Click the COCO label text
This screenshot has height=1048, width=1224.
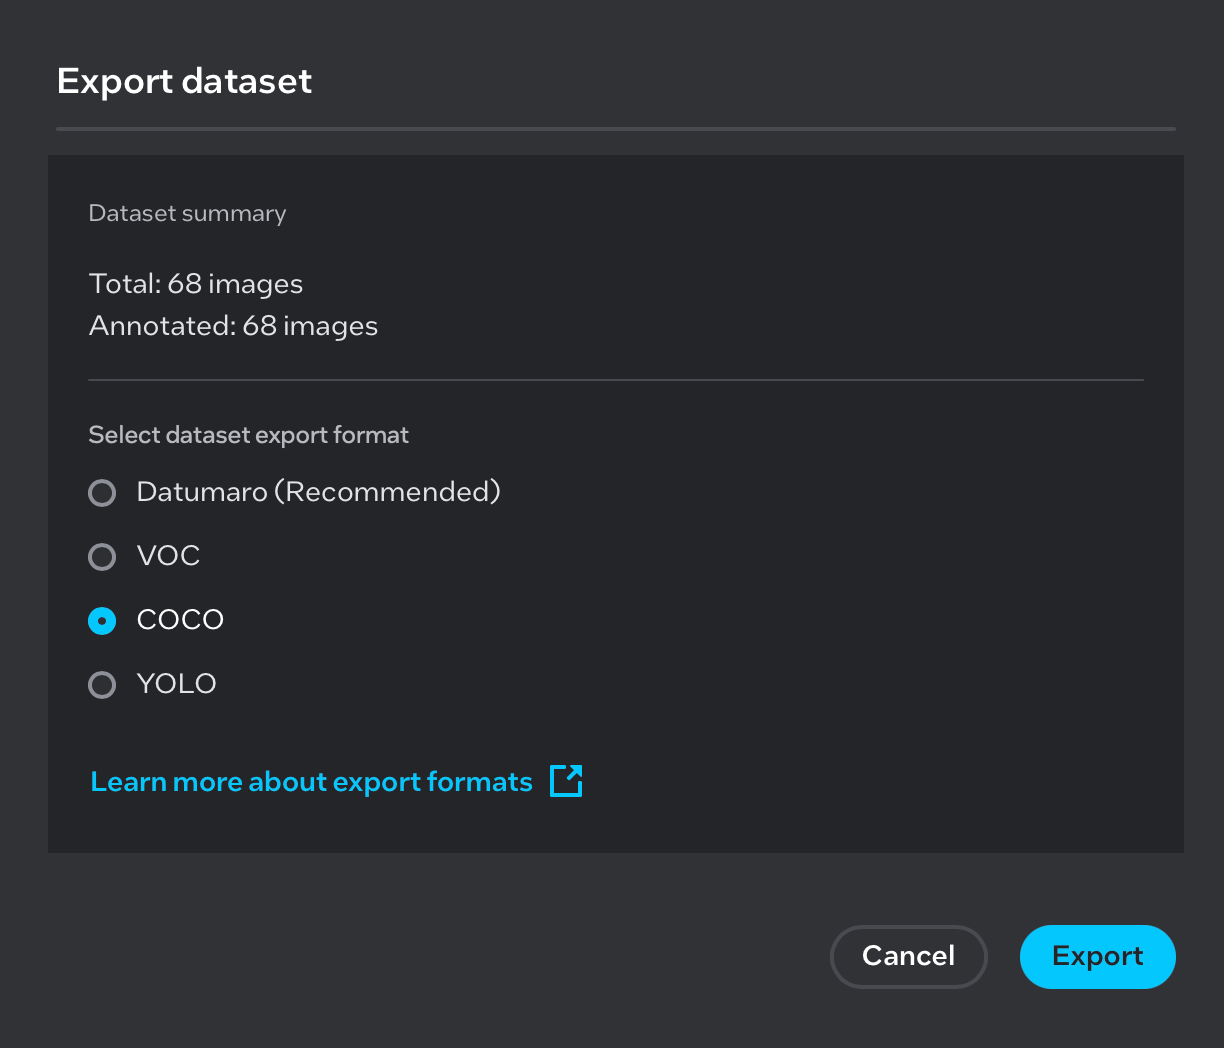pyautogui.click(x=180, y=620)
